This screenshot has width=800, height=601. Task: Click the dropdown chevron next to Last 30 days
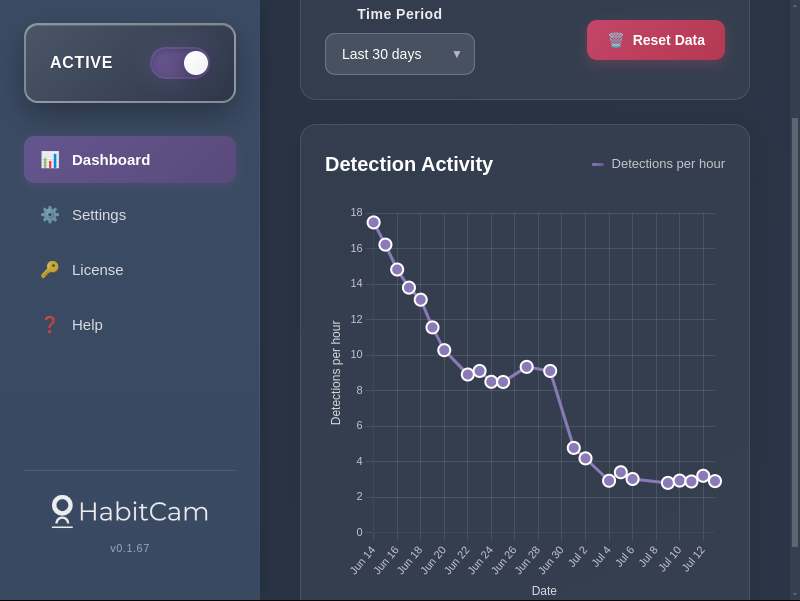(458, 55)
